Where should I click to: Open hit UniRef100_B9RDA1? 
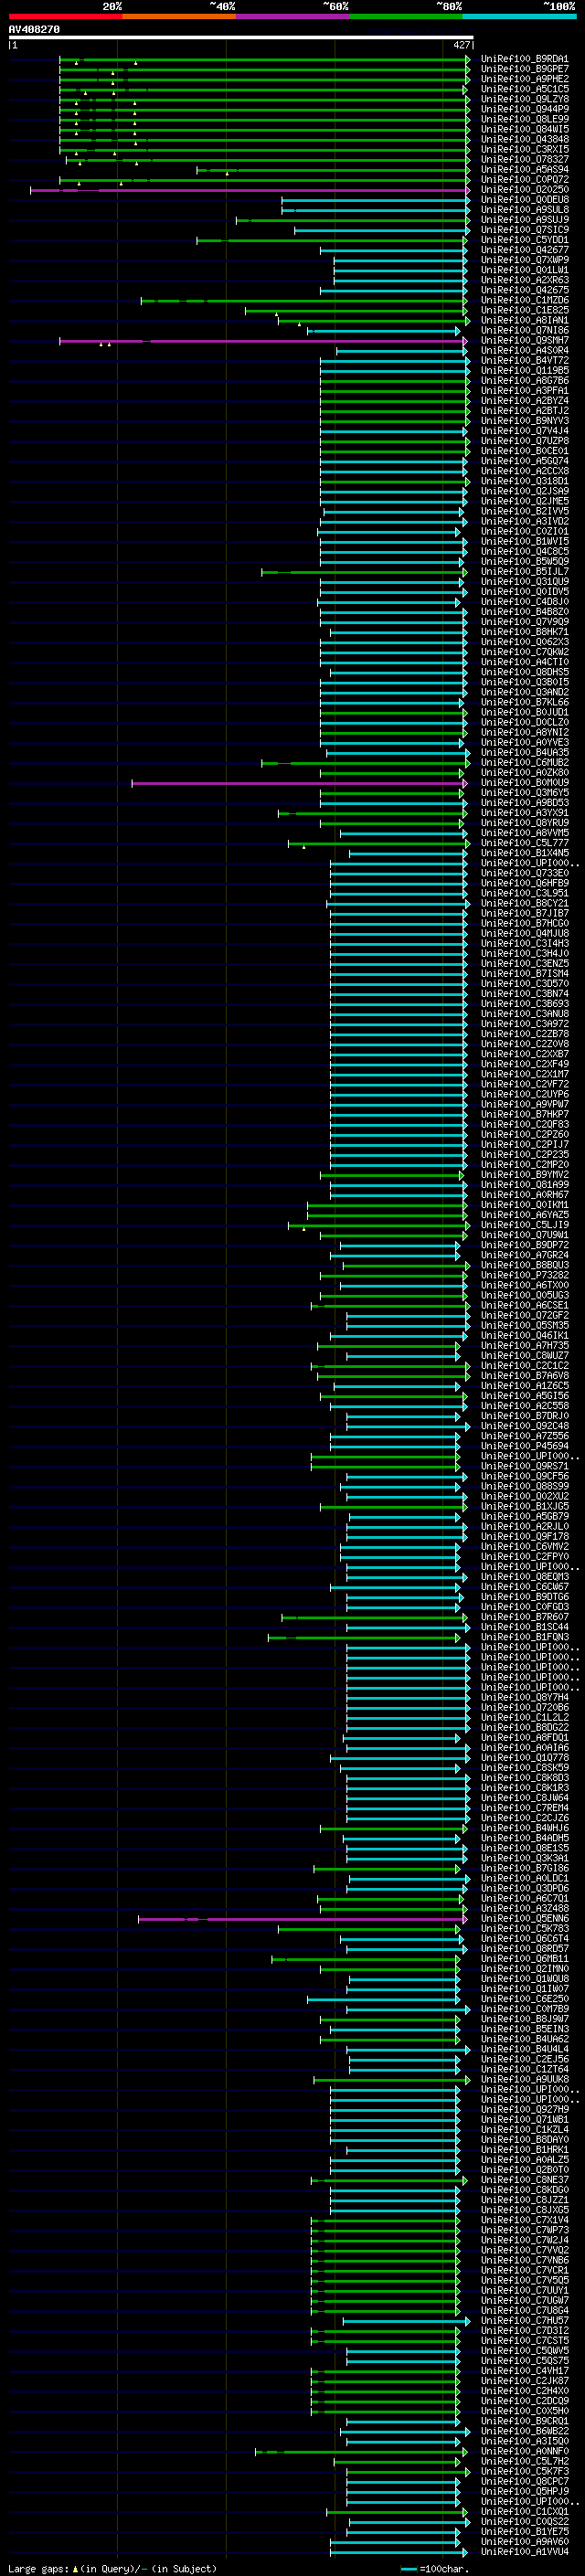tap(524, 59)
